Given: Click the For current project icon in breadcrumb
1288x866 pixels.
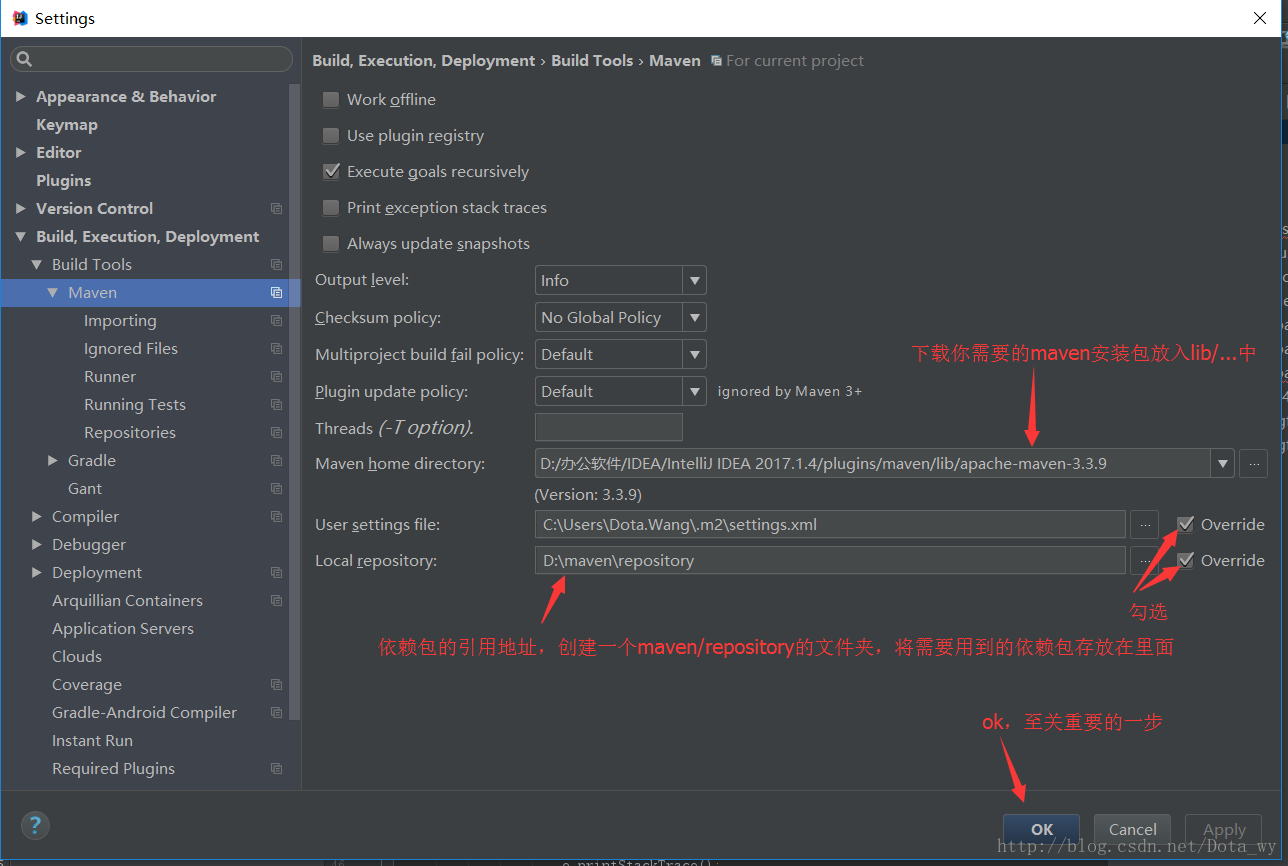Looking at the screenshot, I should (x=716, y=61).
